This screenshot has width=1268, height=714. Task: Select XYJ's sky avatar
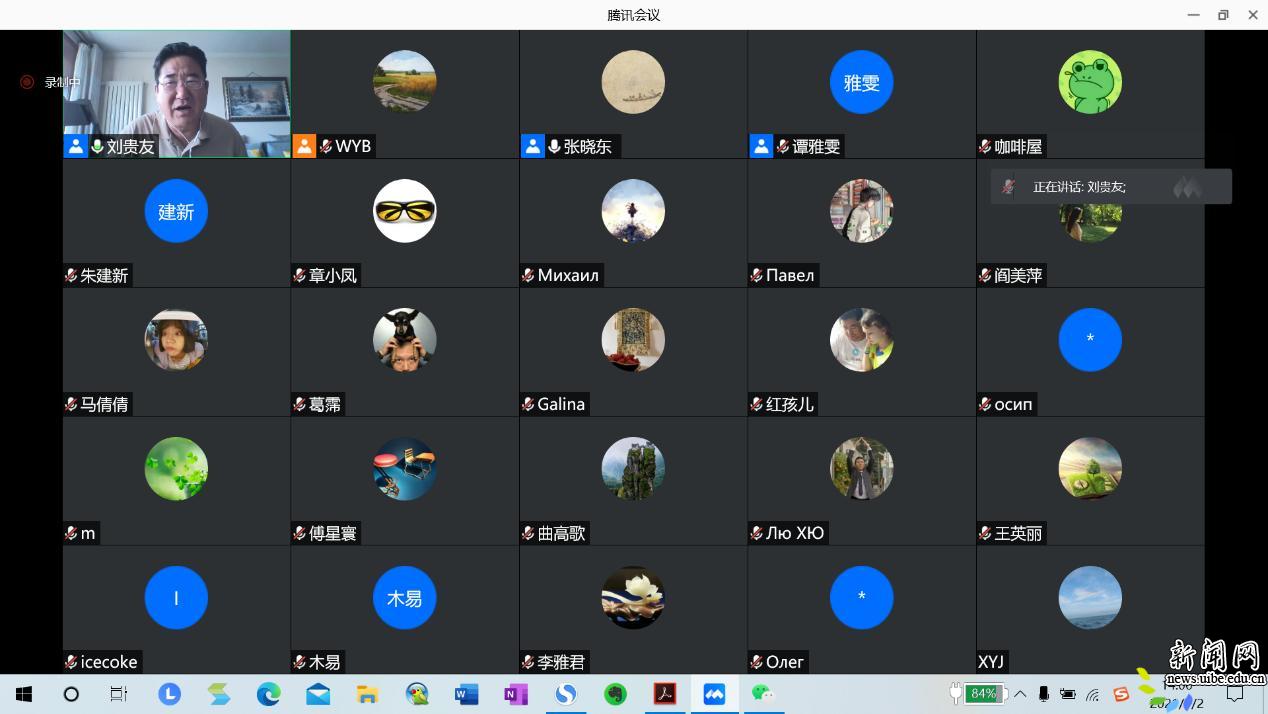[1090, 598]
